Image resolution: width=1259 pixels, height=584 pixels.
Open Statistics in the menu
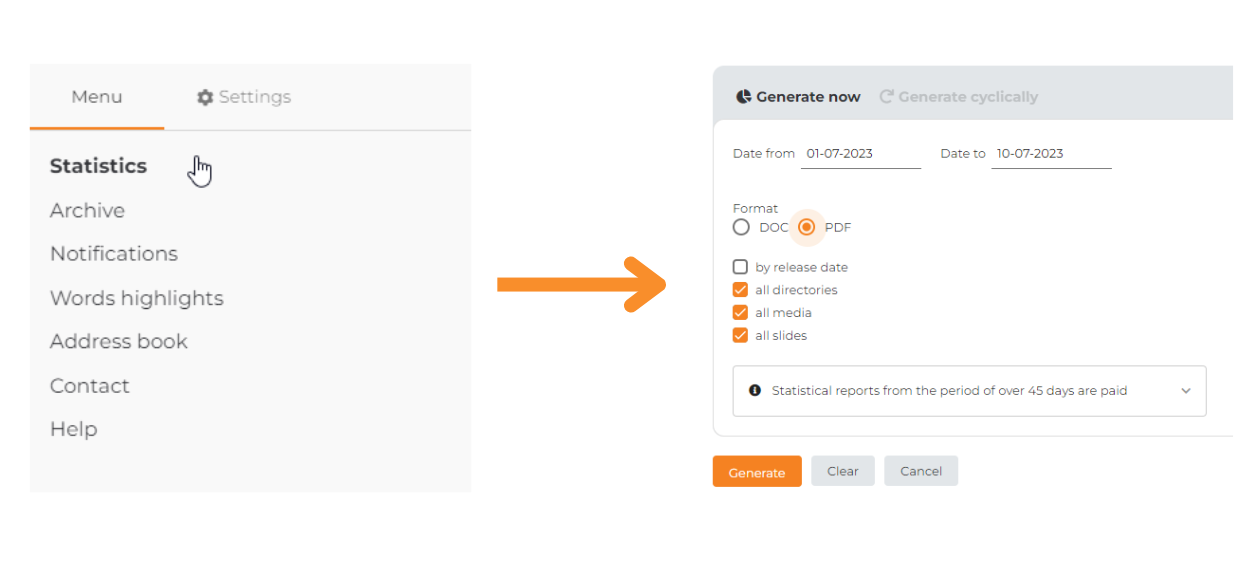pyautogui.click(x=98, y=166)
